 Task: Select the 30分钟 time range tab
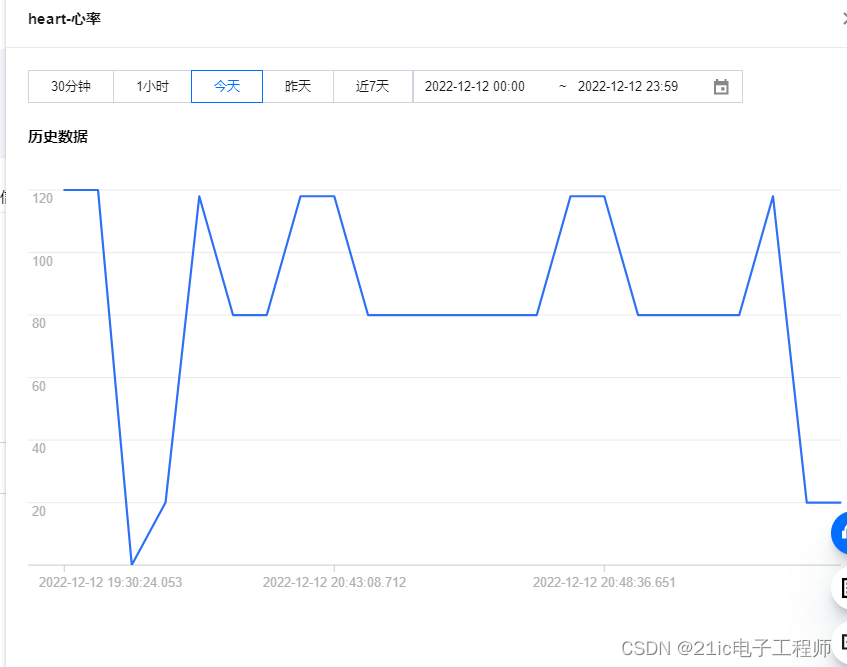click(71, 86)
